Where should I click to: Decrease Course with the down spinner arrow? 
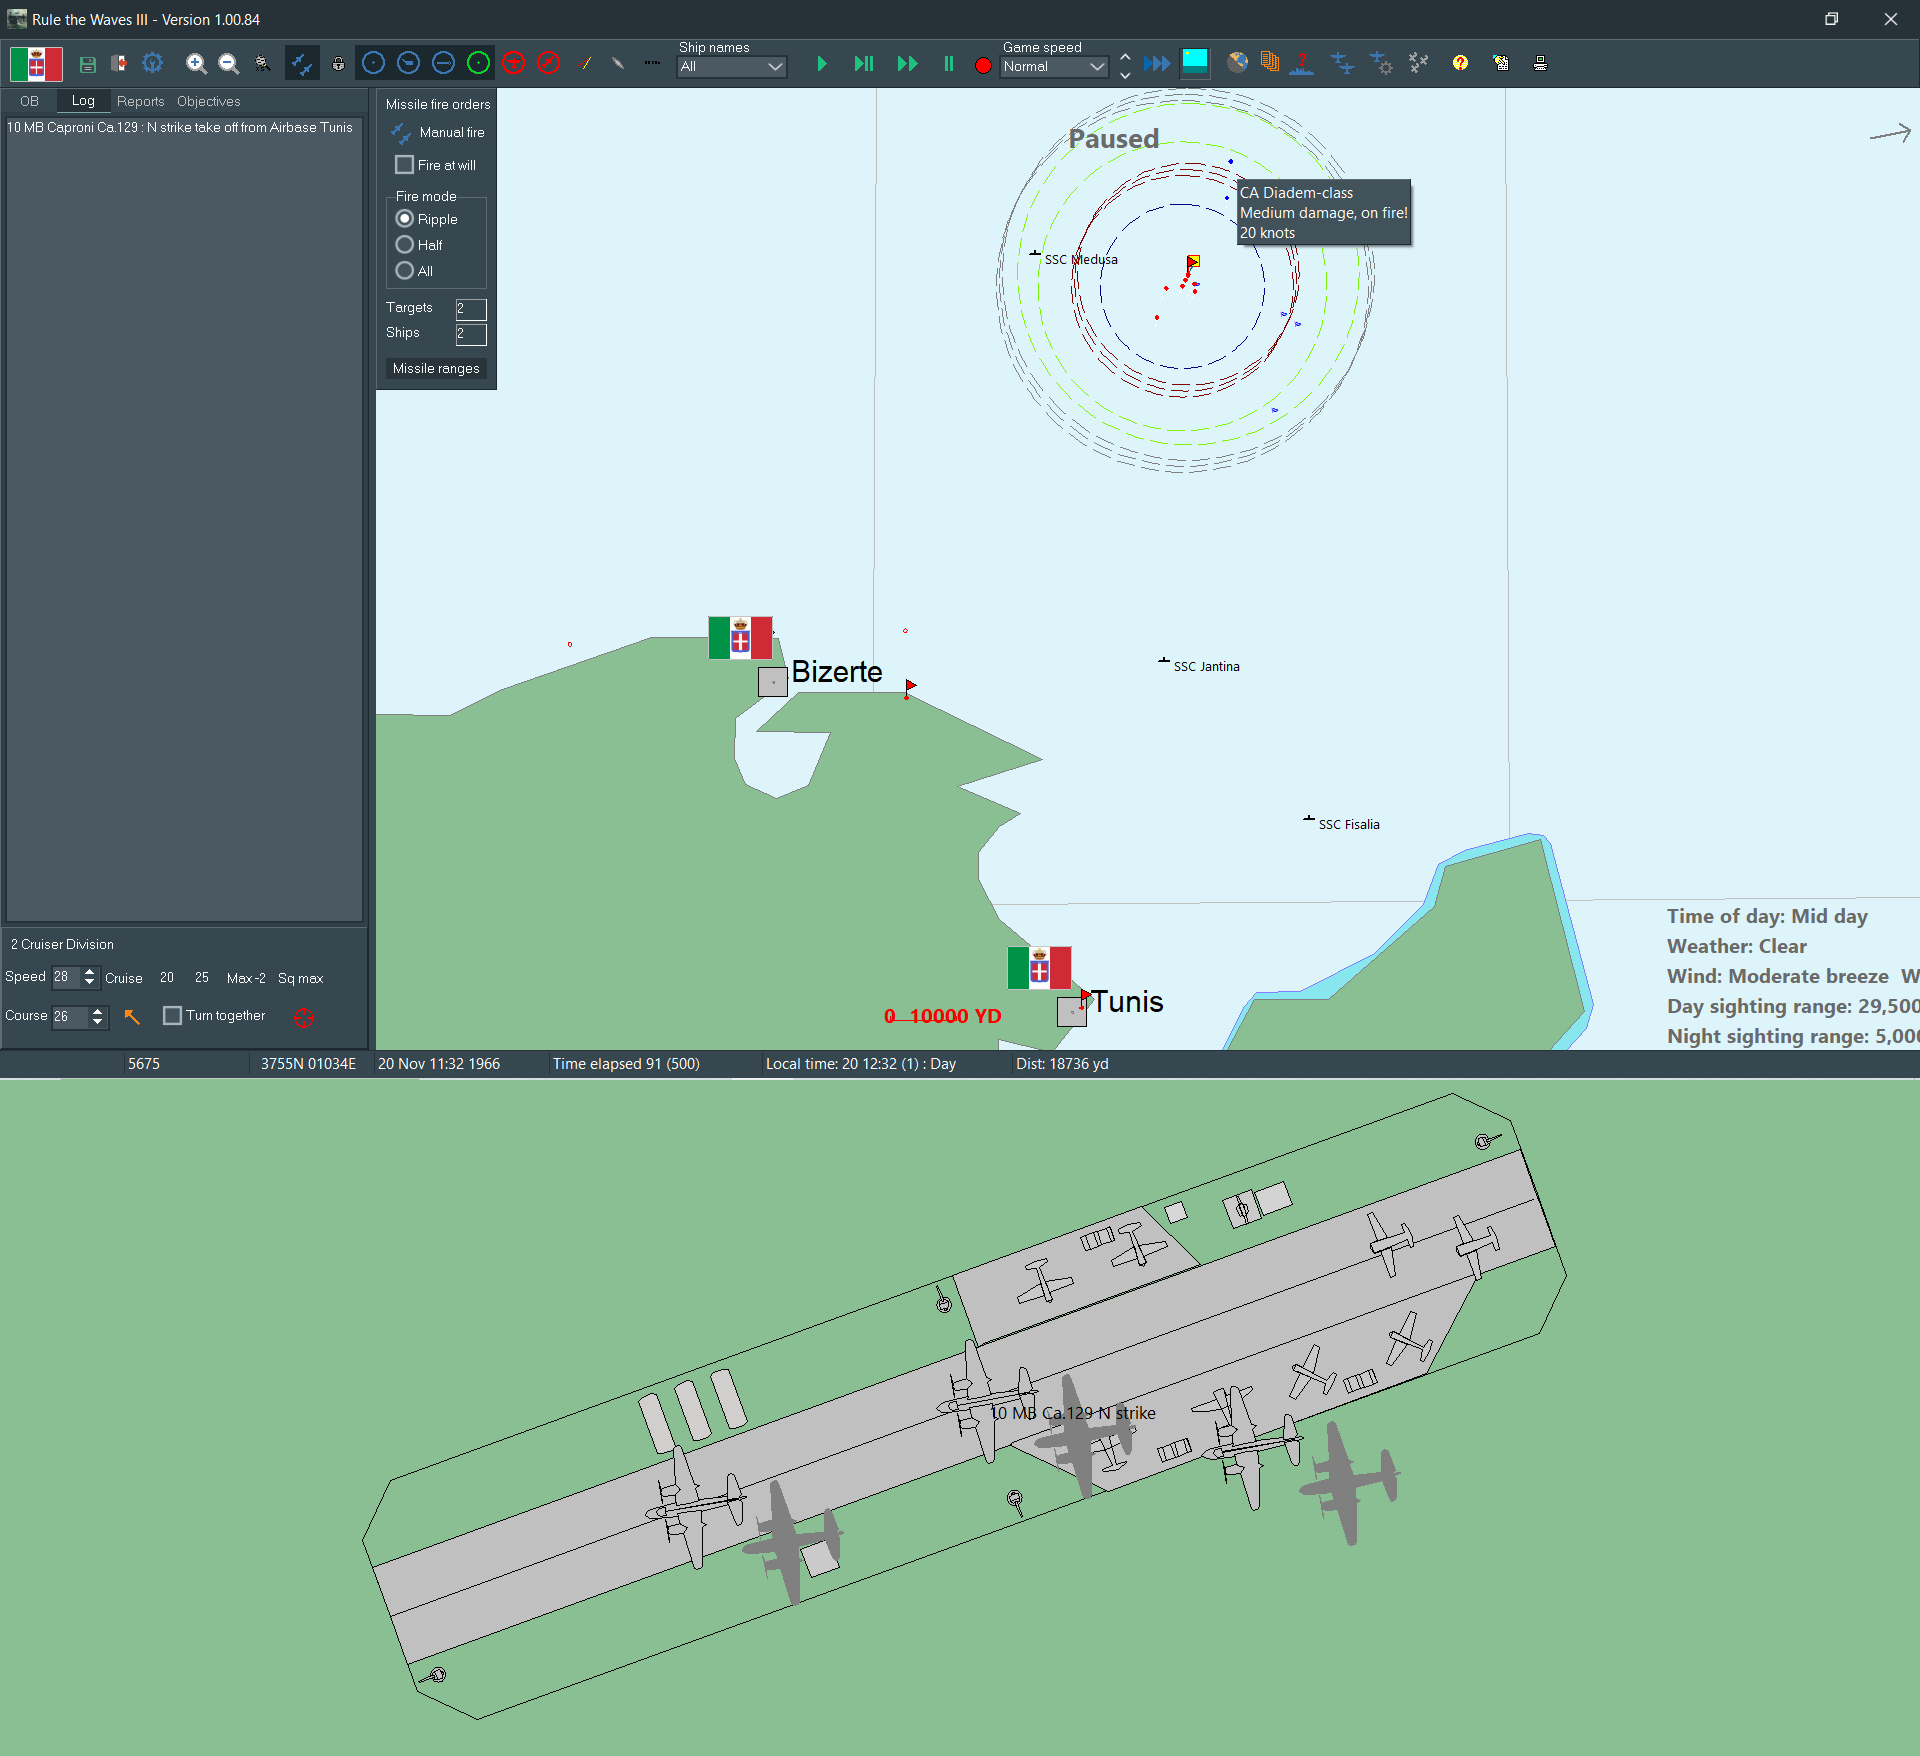point(97,1023)
